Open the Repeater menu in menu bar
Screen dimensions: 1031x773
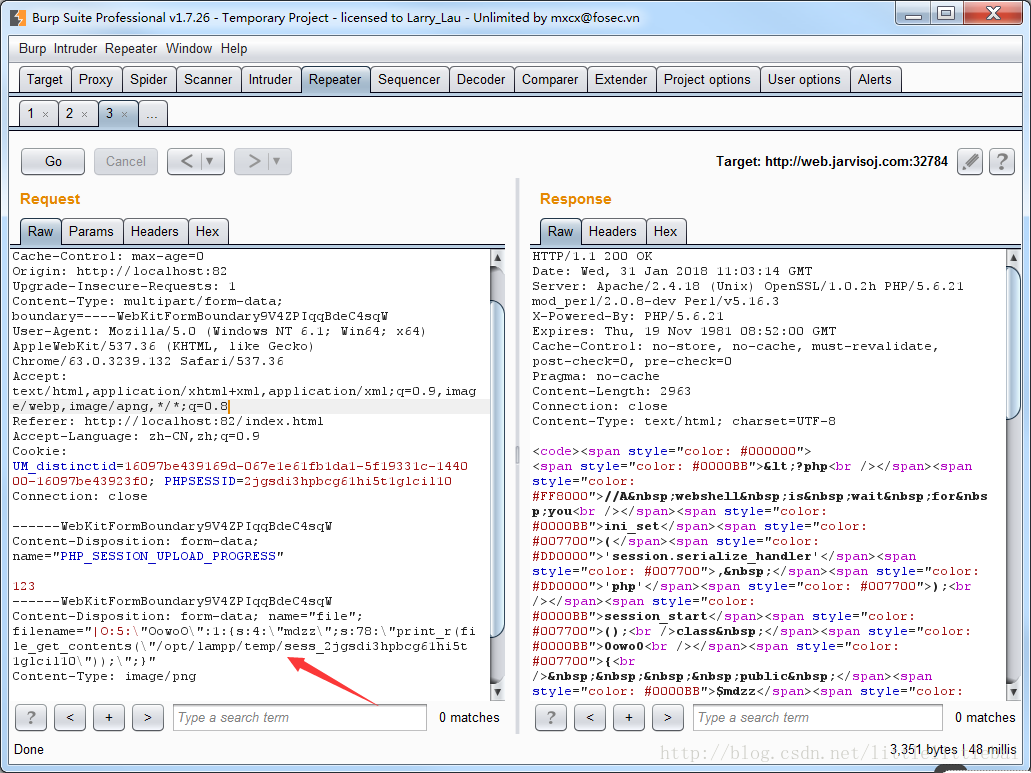tap(131, 49)
